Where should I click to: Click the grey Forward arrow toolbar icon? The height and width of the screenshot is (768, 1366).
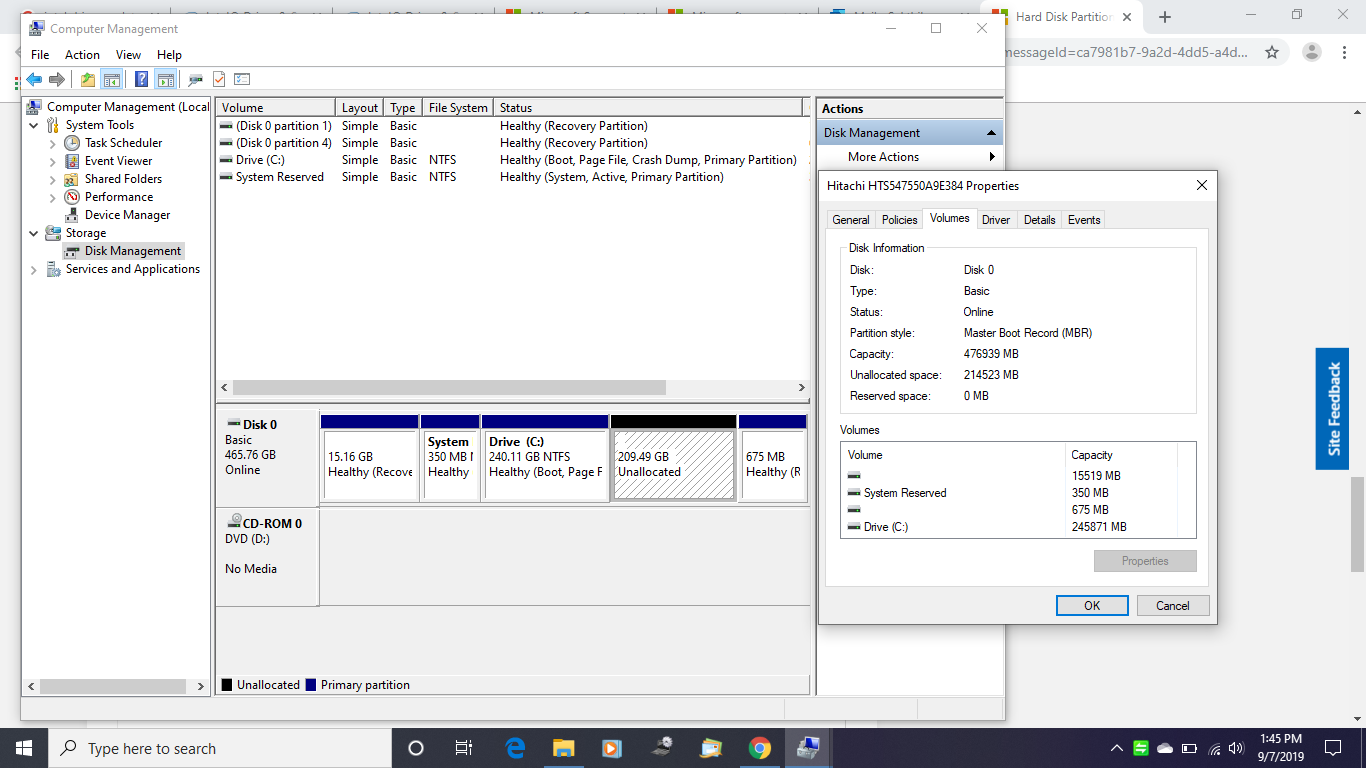click(x=57, y=80)
